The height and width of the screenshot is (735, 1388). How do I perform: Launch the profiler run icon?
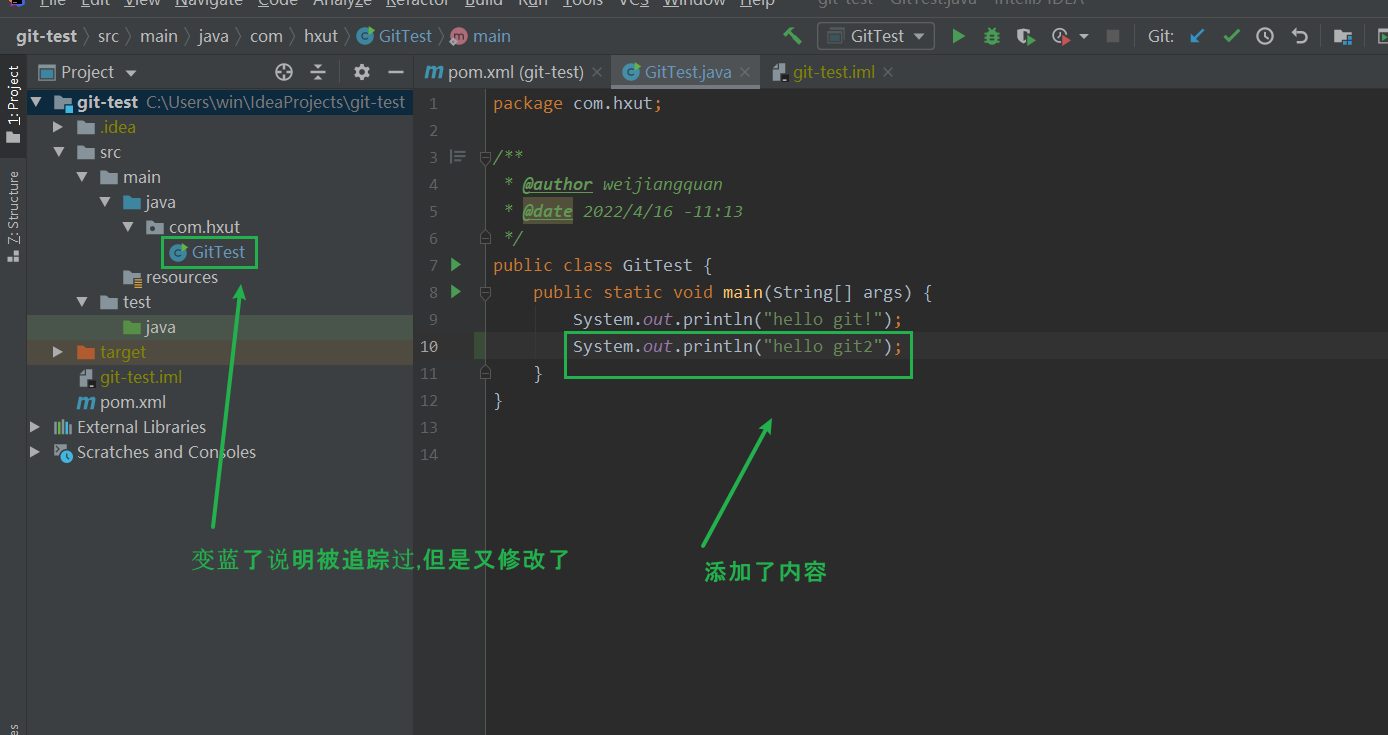[x=1060, y=36]
